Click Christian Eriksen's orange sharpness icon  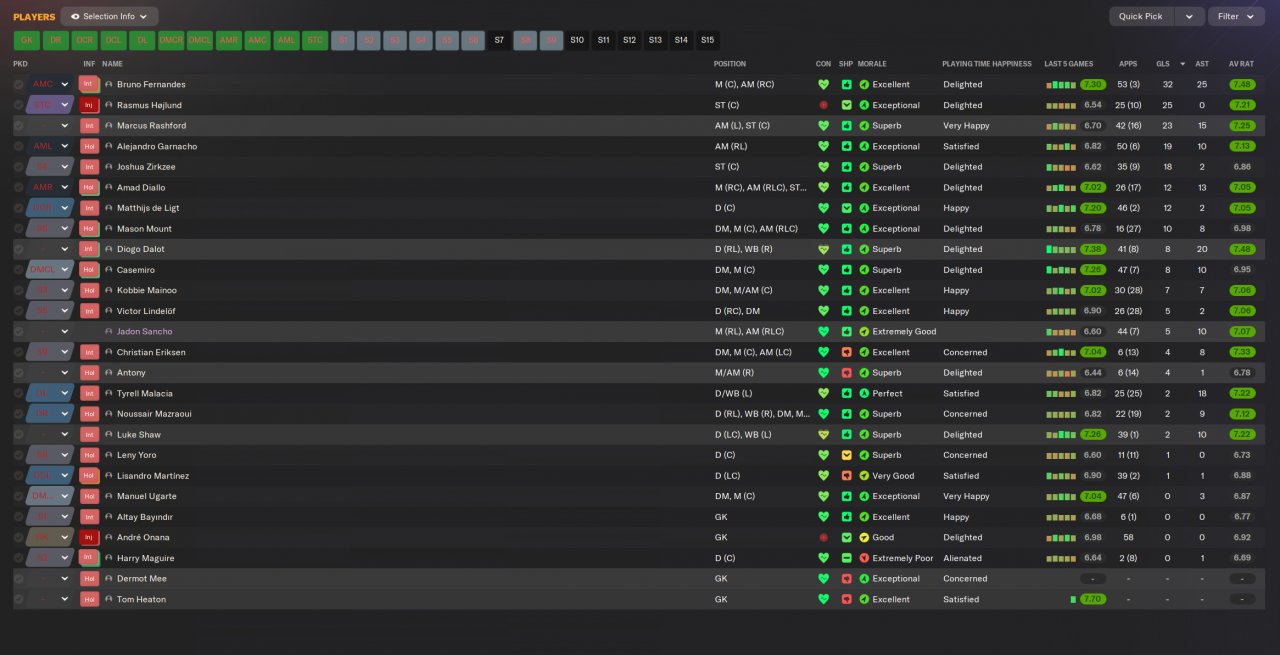[846, 352]
